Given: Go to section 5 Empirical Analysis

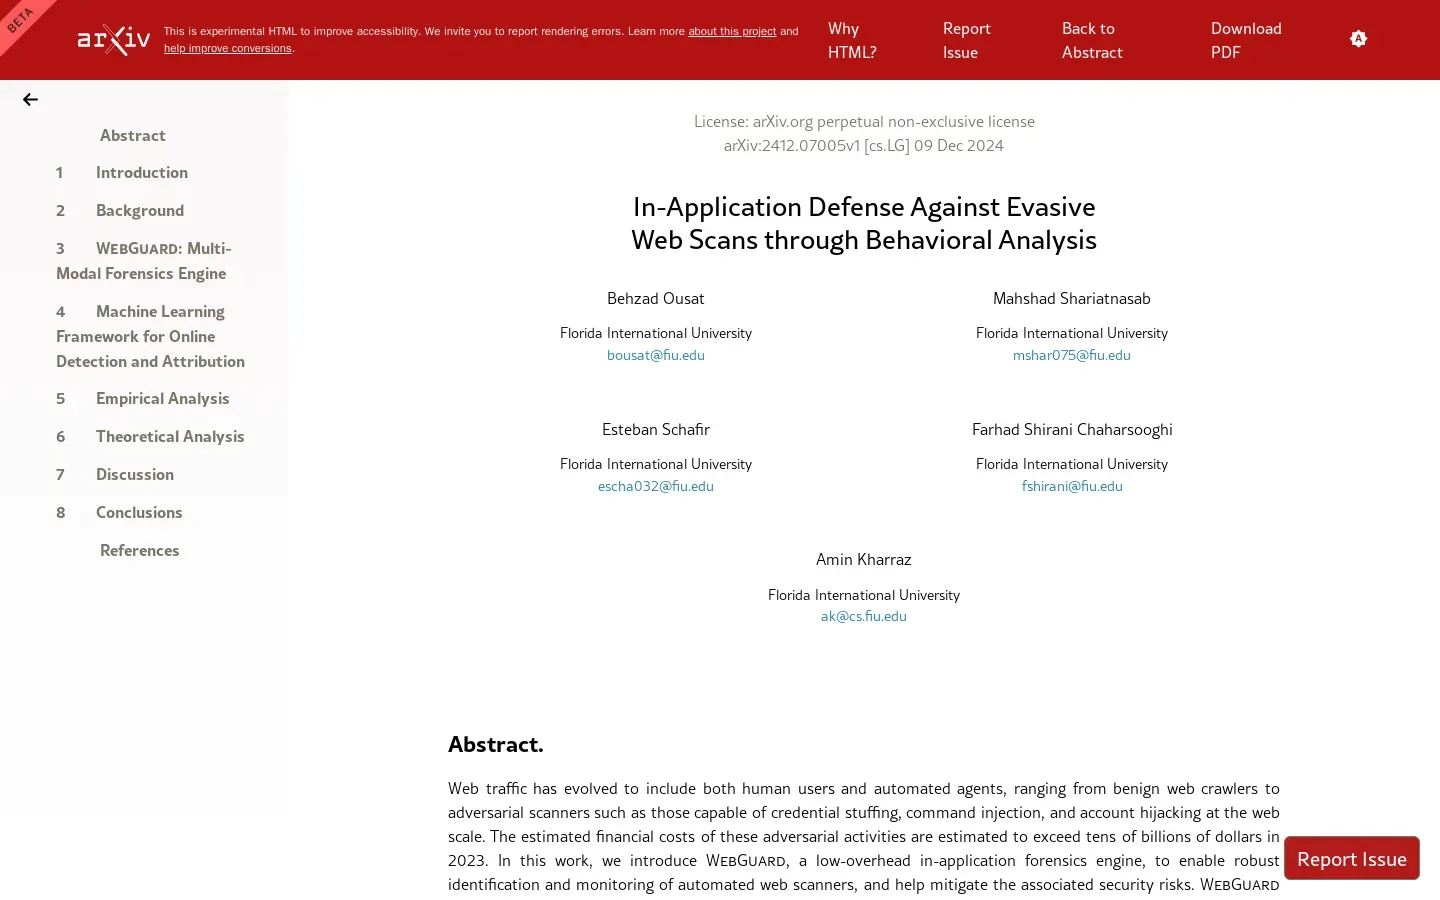Looking at the screenshot, I should tap(162, 398).
